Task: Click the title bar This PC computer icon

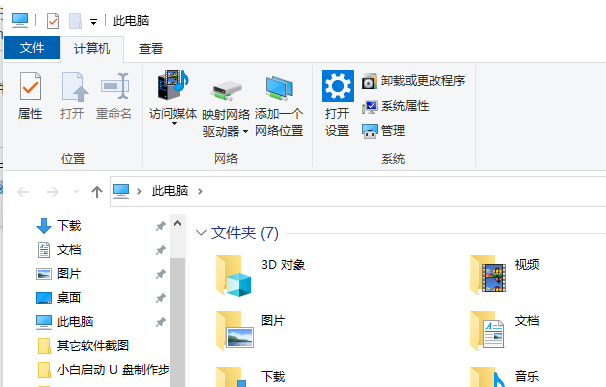Action: click(x=20, y=20)
